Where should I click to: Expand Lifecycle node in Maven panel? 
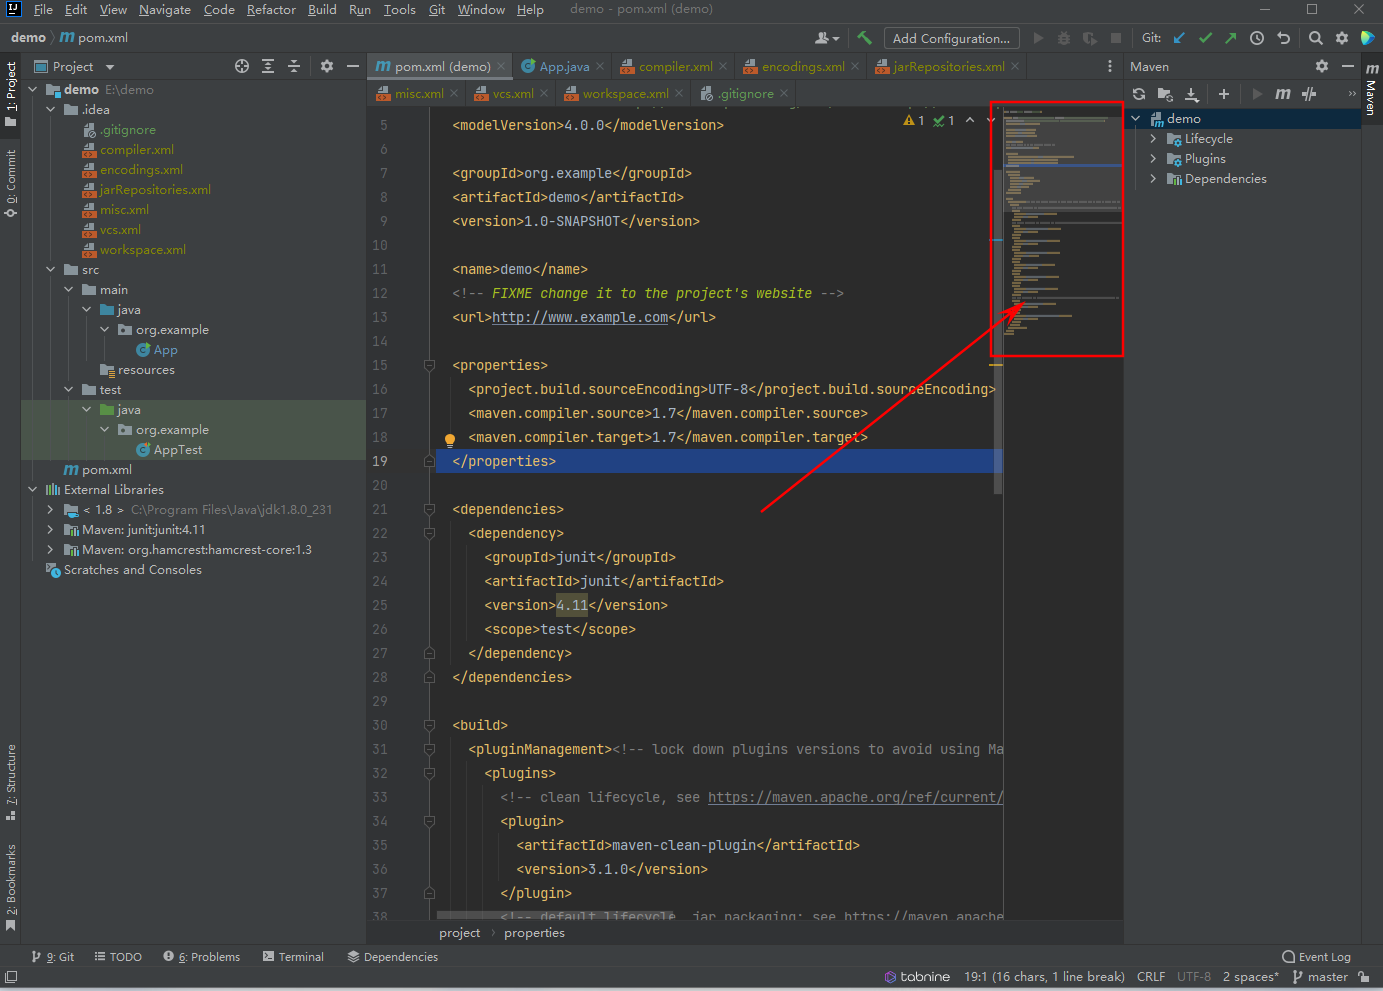point(1153,139)
